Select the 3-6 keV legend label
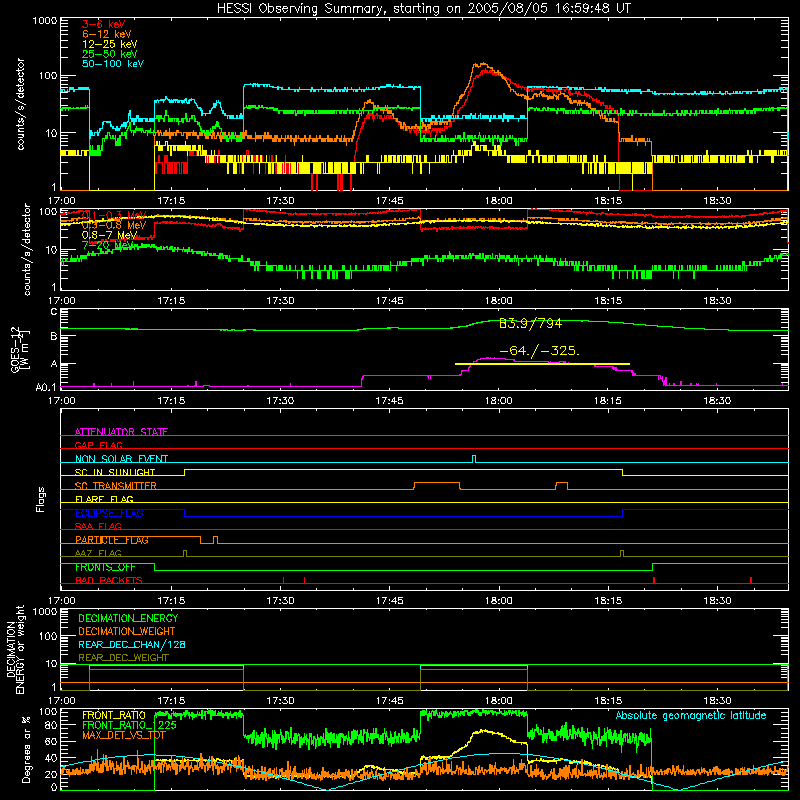Image resolution: width=800 pixels, height=800 pixels. (104, 24)
